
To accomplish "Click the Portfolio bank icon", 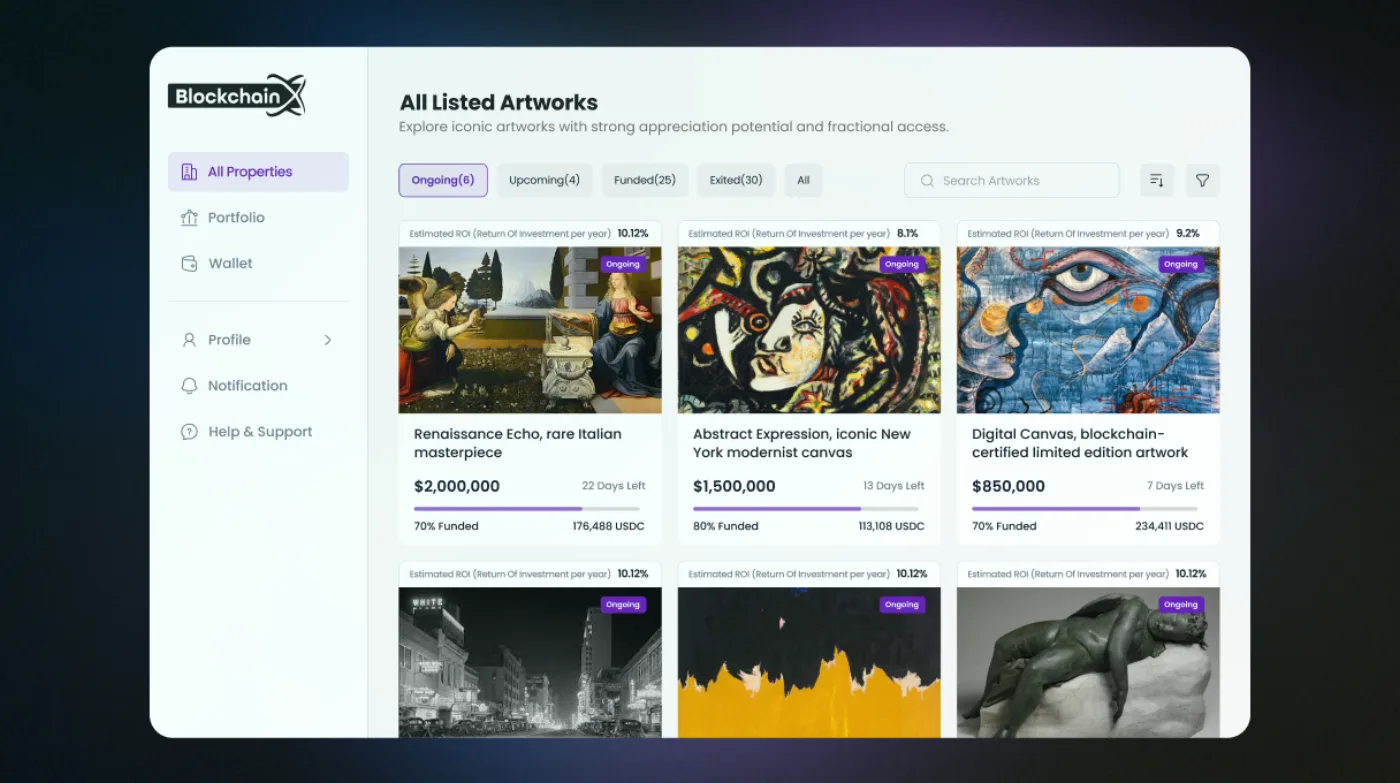I will [189, 218].
